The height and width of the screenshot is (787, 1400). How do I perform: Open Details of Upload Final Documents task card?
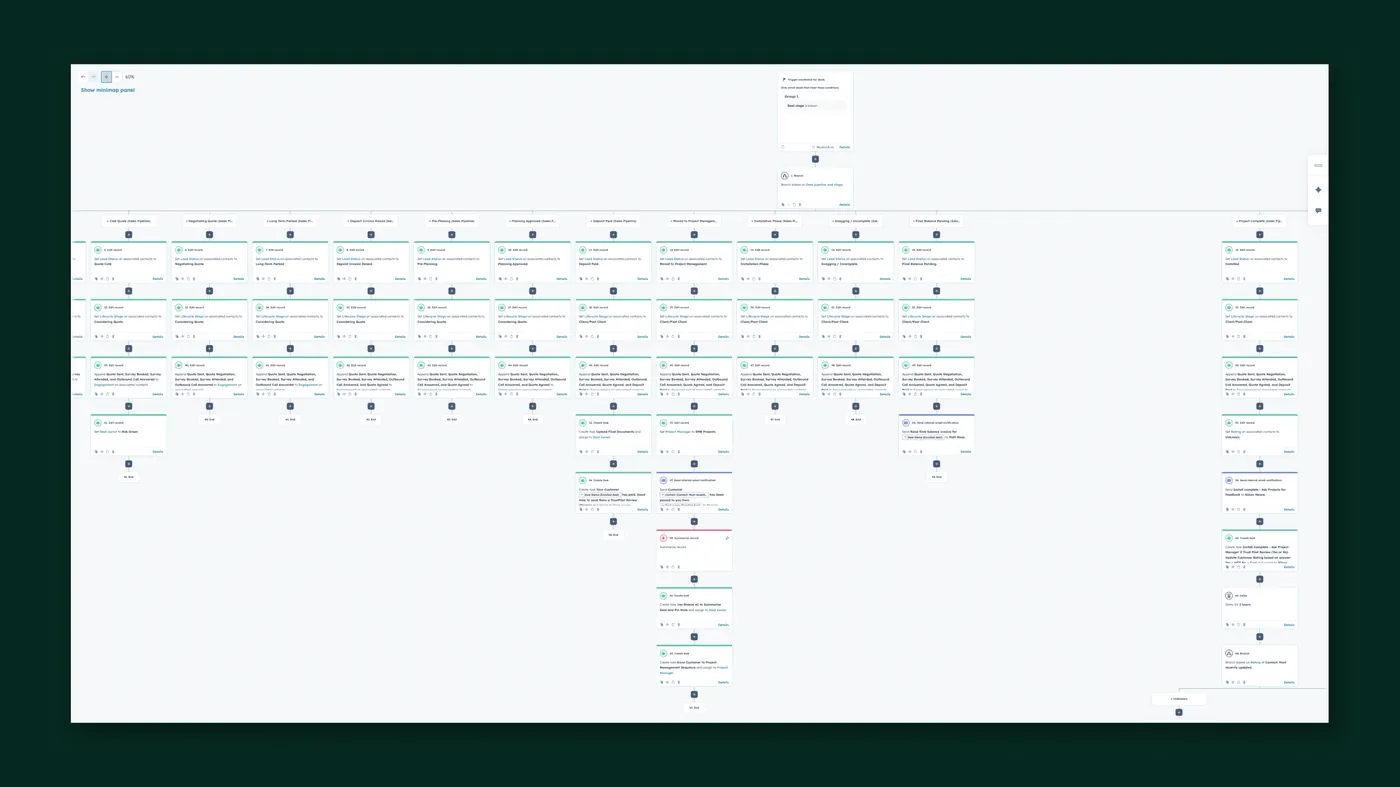[x=642, y=451]
